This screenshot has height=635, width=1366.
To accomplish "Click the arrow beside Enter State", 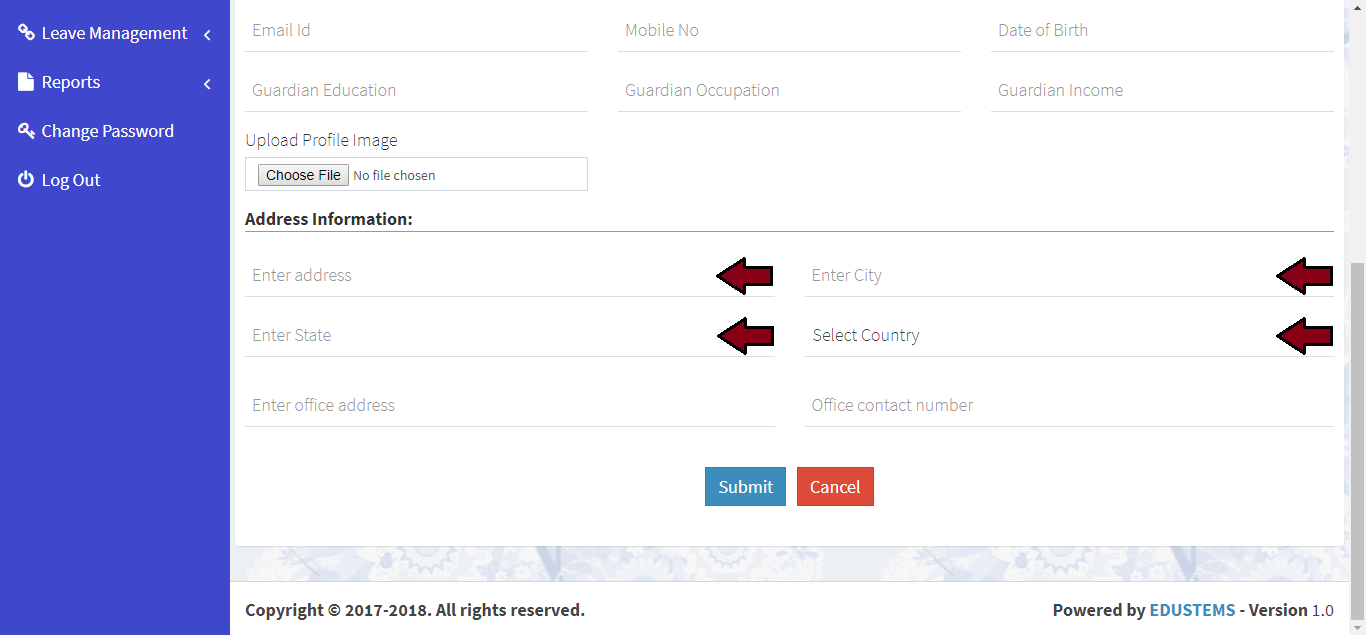I will click(746, 336).
